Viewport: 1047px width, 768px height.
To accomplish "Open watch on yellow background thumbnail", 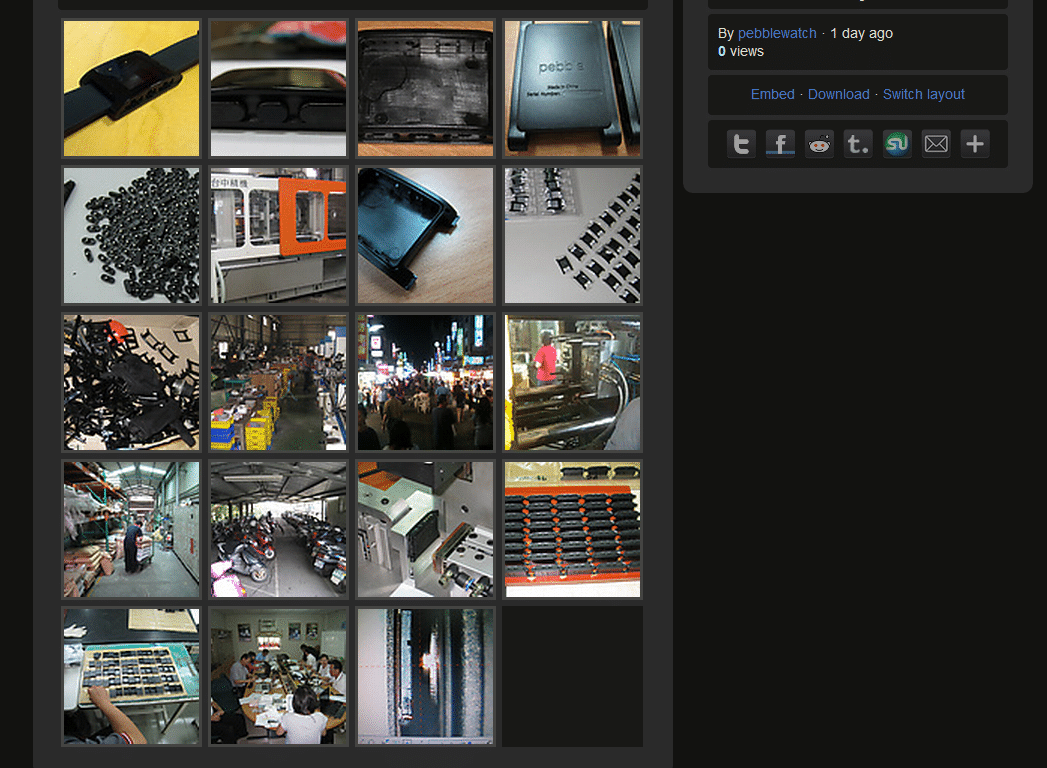I will pyautogui.click(x=131, y=89).
